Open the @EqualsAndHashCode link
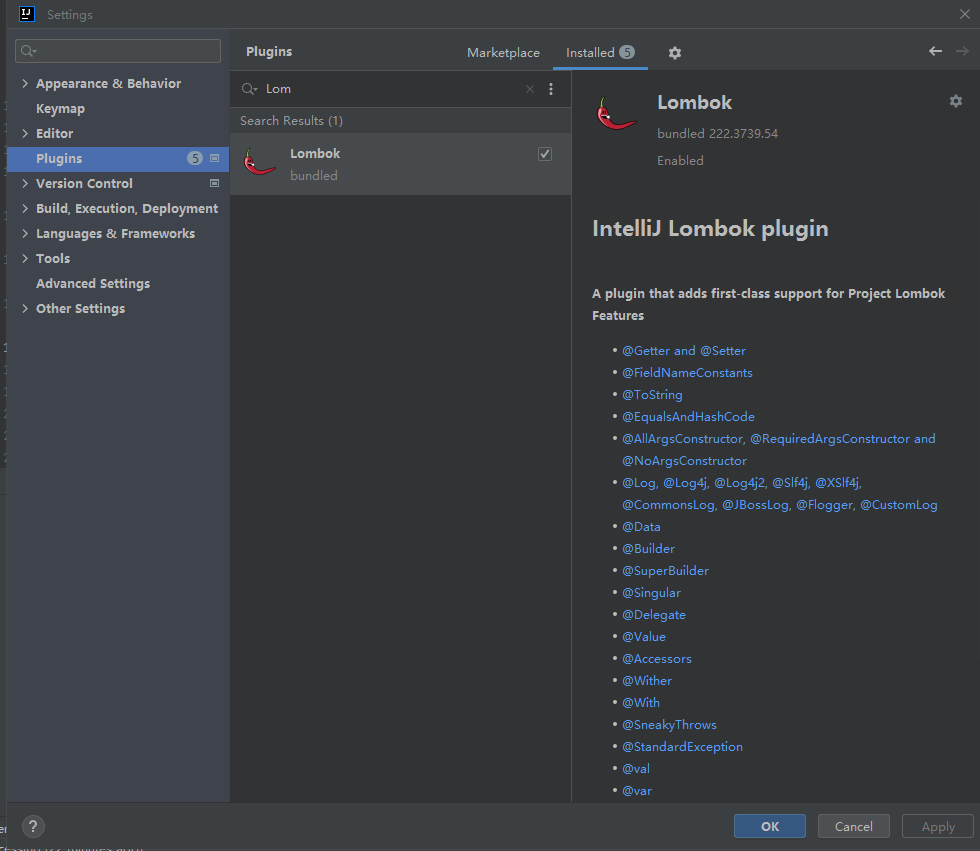Image resolution: width=980 pixels, height=851 pixels. pos(688,417)
